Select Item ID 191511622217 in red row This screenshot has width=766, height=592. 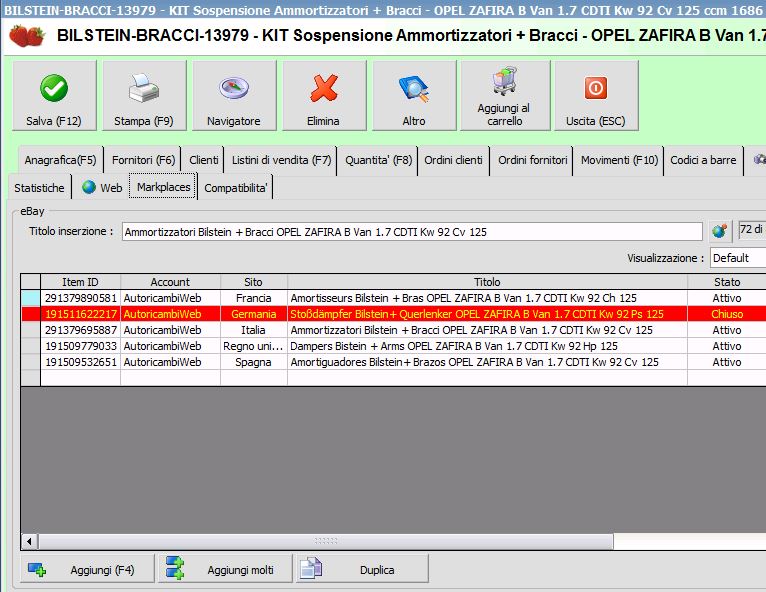click(81, 314)
